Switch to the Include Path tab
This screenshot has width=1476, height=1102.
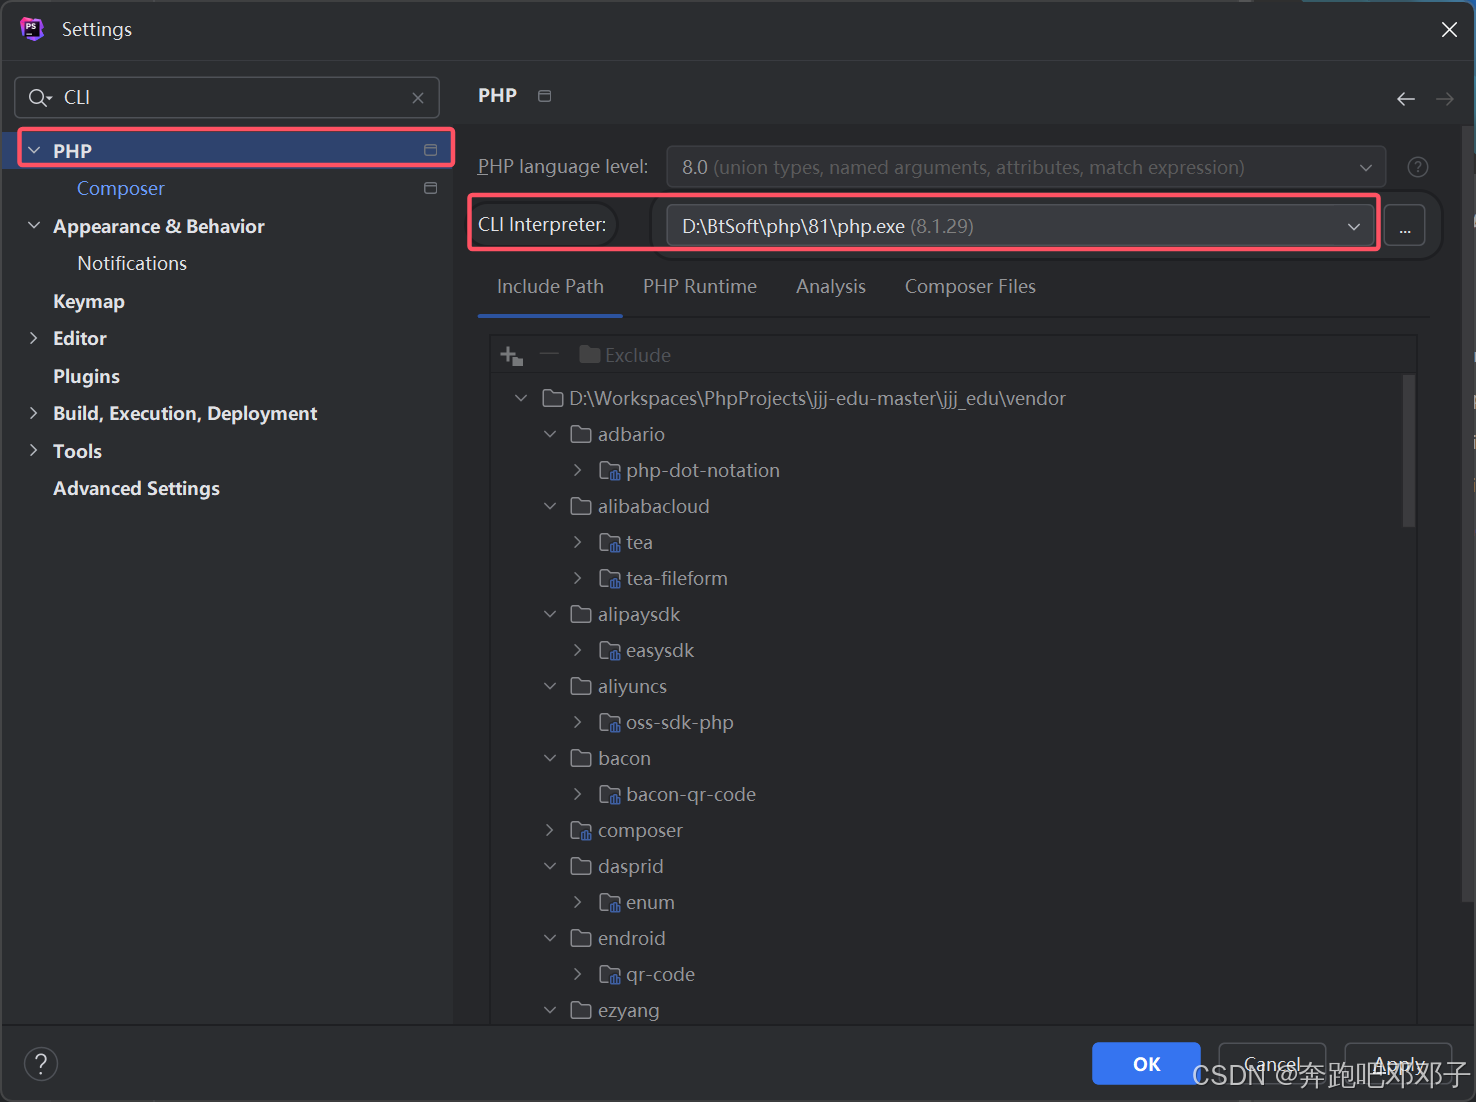550,287
